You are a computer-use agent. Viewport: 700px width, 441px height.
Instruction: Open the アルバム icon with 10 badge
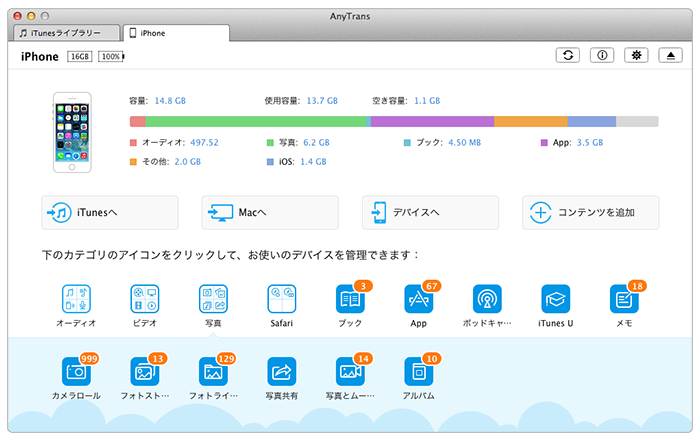[x=419, y=371]
